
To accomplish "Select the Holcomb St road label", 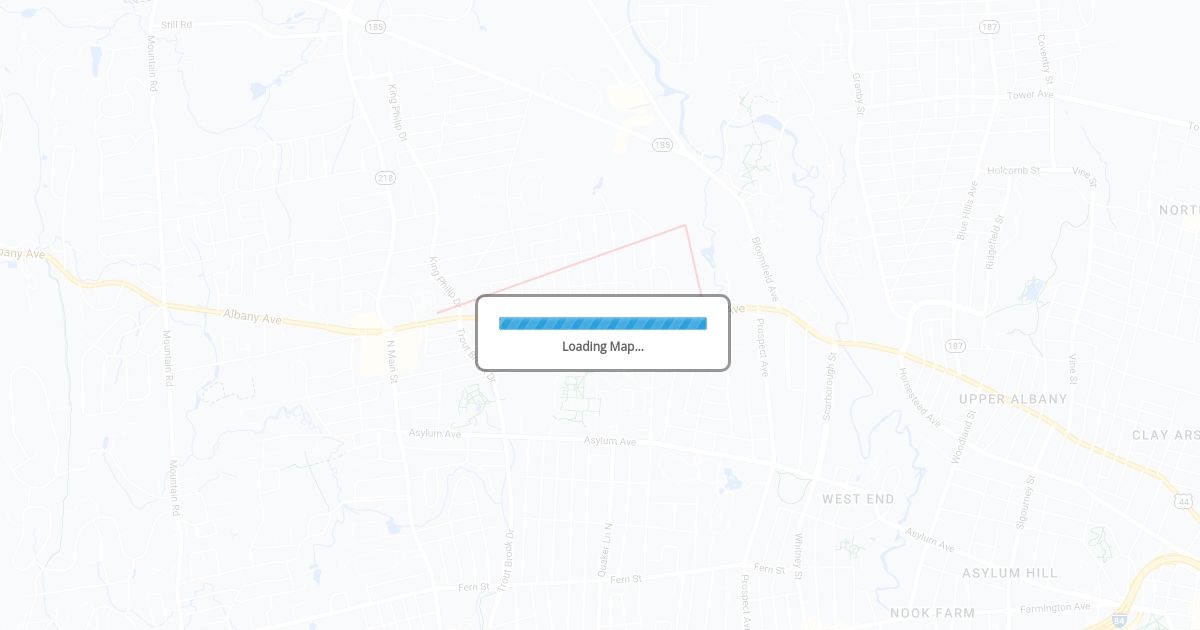I will point(1014,171).
